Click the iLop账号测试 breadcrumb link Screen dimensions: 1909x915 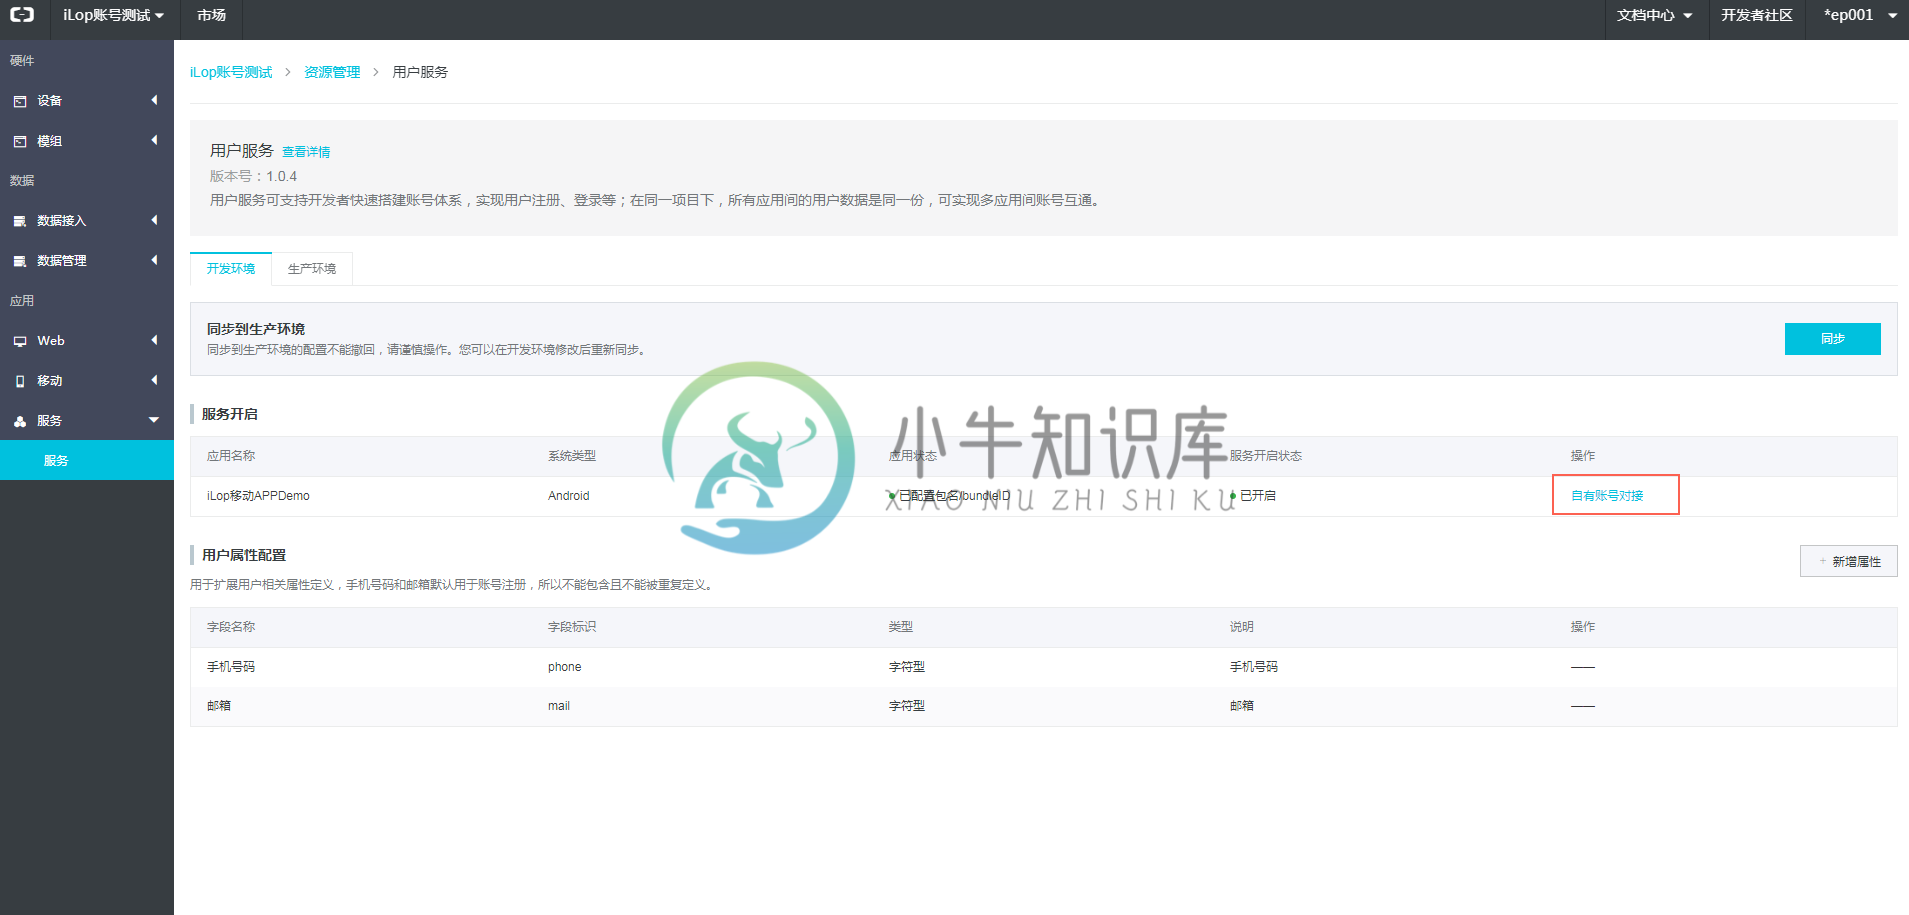tap(231, 72)
